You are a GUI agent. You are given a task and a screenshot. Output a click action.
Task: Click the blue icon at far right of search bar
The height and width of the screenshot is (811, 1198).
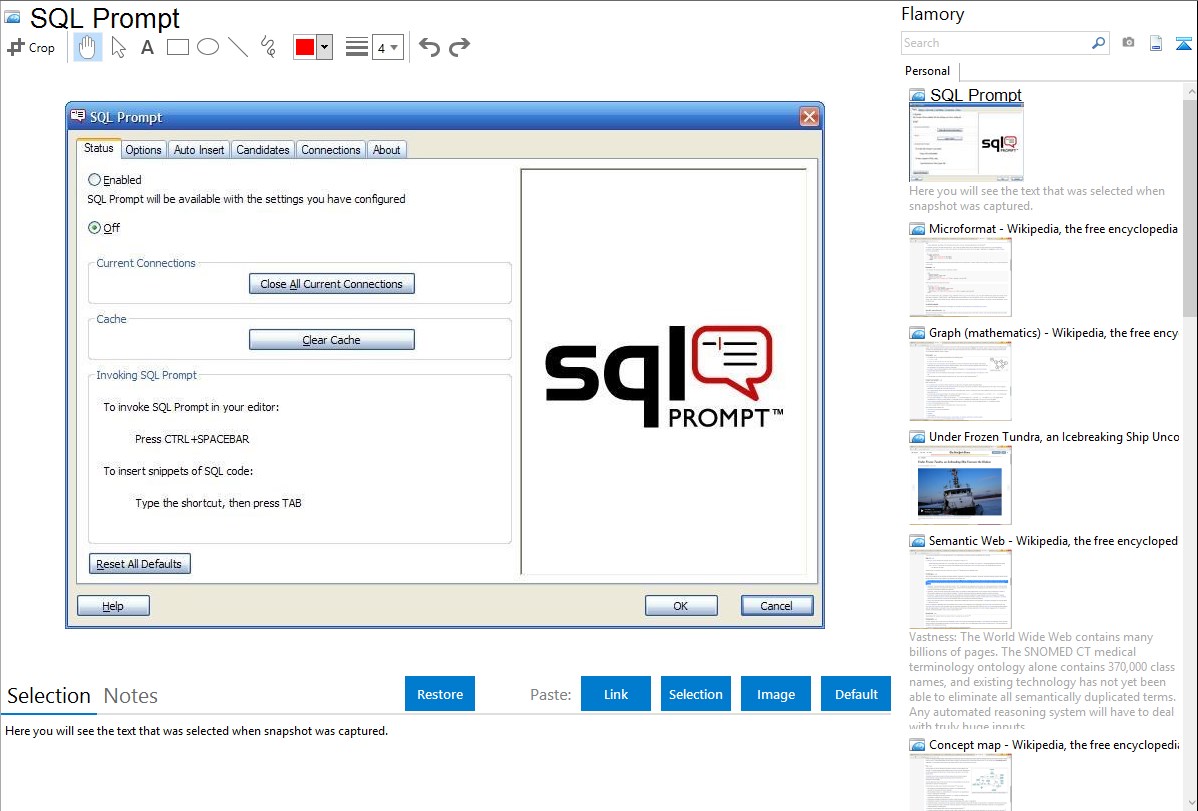coord(1183,43)
